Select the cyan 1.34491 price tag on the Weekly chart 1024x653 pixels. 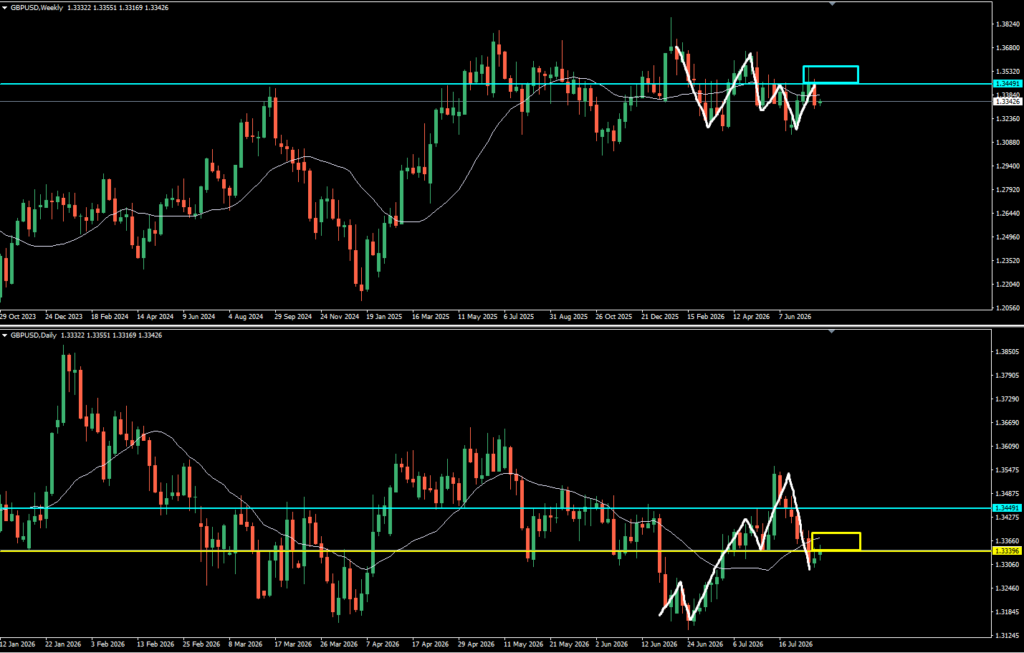(1007, 84)
